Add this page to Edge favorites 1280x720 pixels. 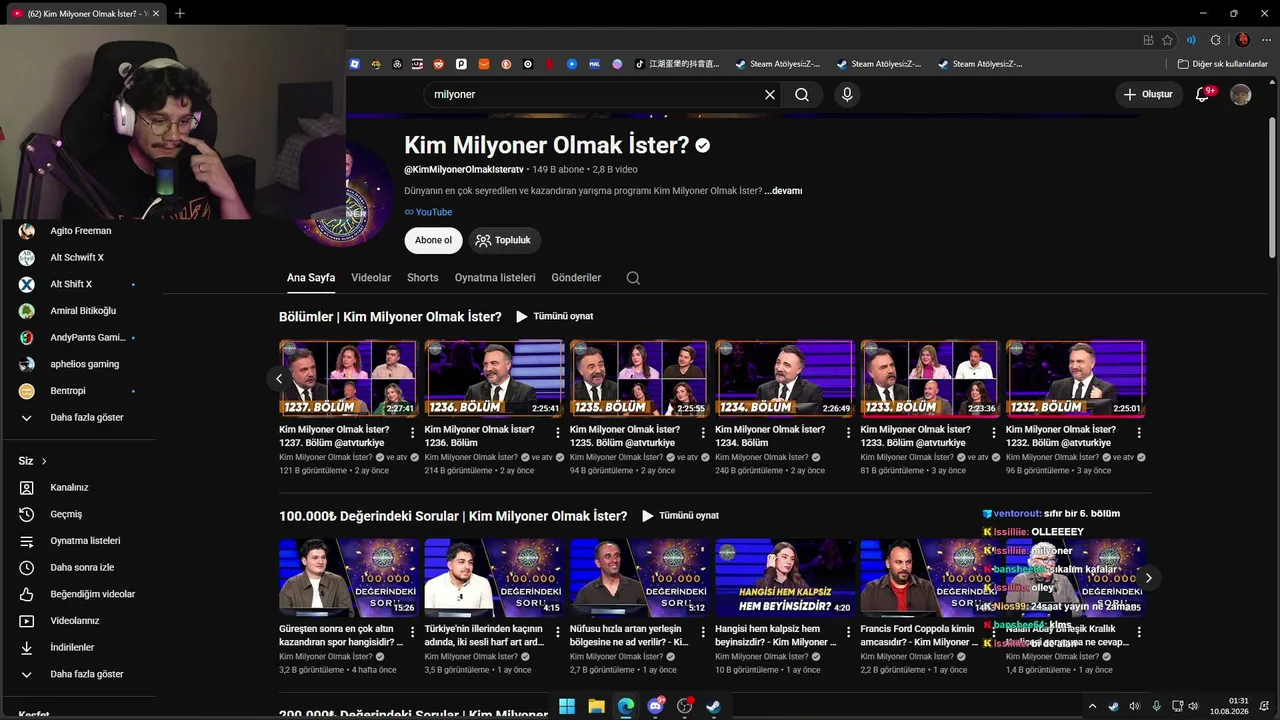[x=1167, y=40]
